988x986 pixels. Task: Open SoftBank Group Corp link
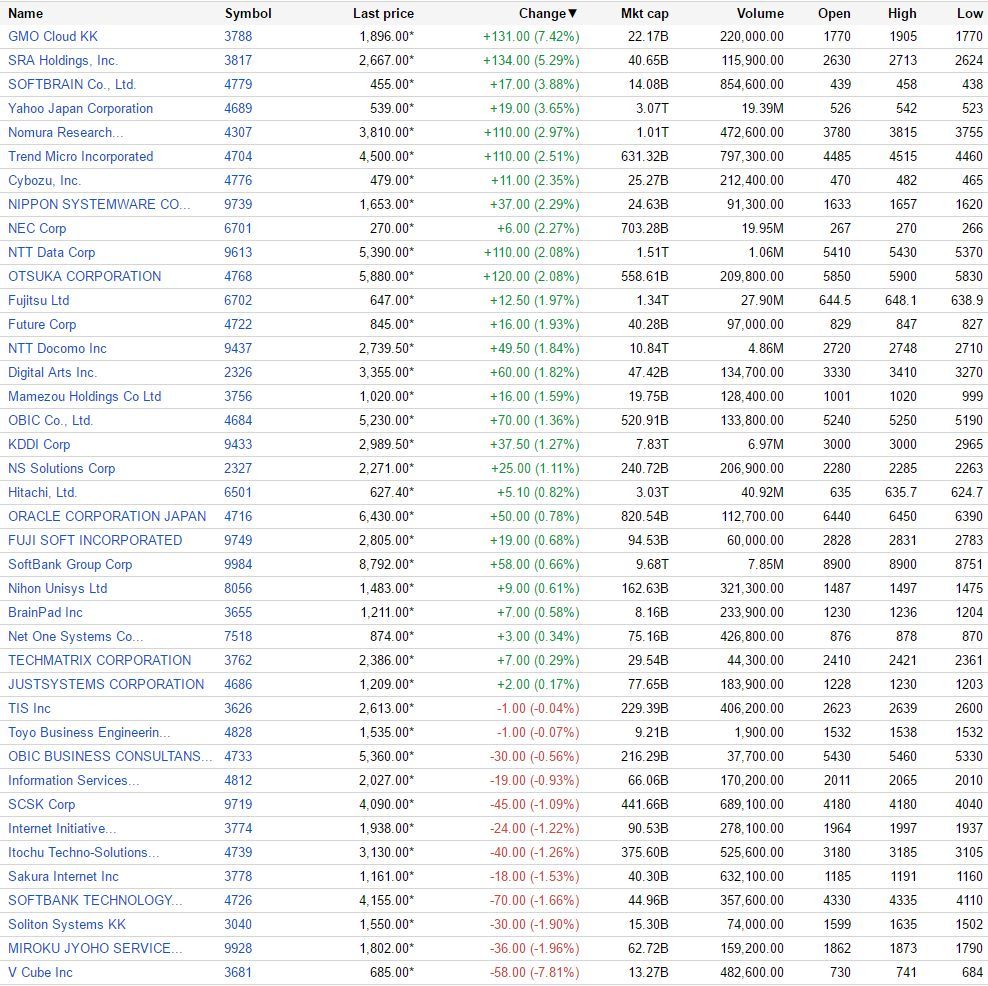(70, 564)
